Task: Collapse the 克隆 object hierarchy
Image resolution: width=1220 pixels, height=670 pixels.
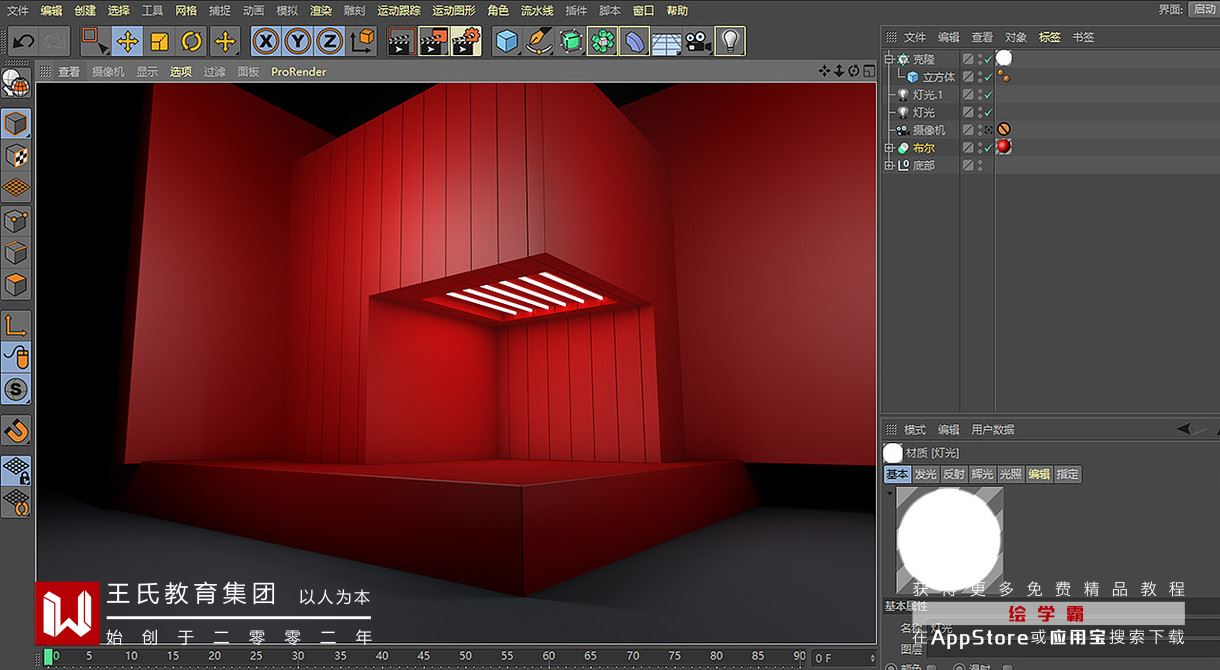Action: (x=889, y=59)
